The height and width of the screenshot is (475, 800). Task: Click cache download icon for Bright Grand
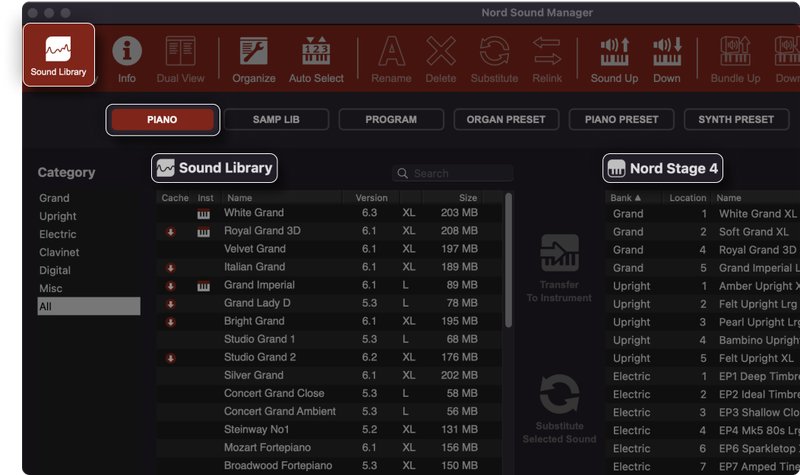(171, 322)
